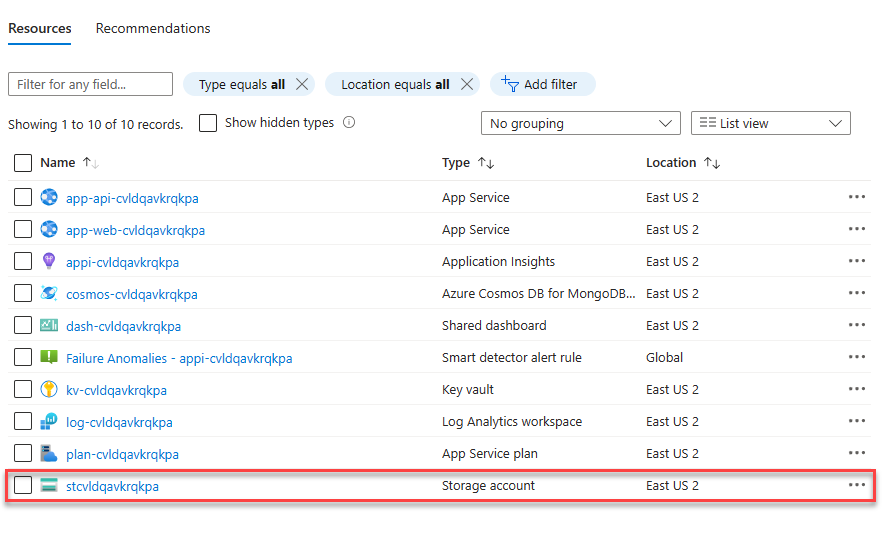Click the Cosmos DB icon for cosmos-cvldqavkrqkpa
Image resolution: width=886 pixels, height=535 pixels.
[49, 293]
